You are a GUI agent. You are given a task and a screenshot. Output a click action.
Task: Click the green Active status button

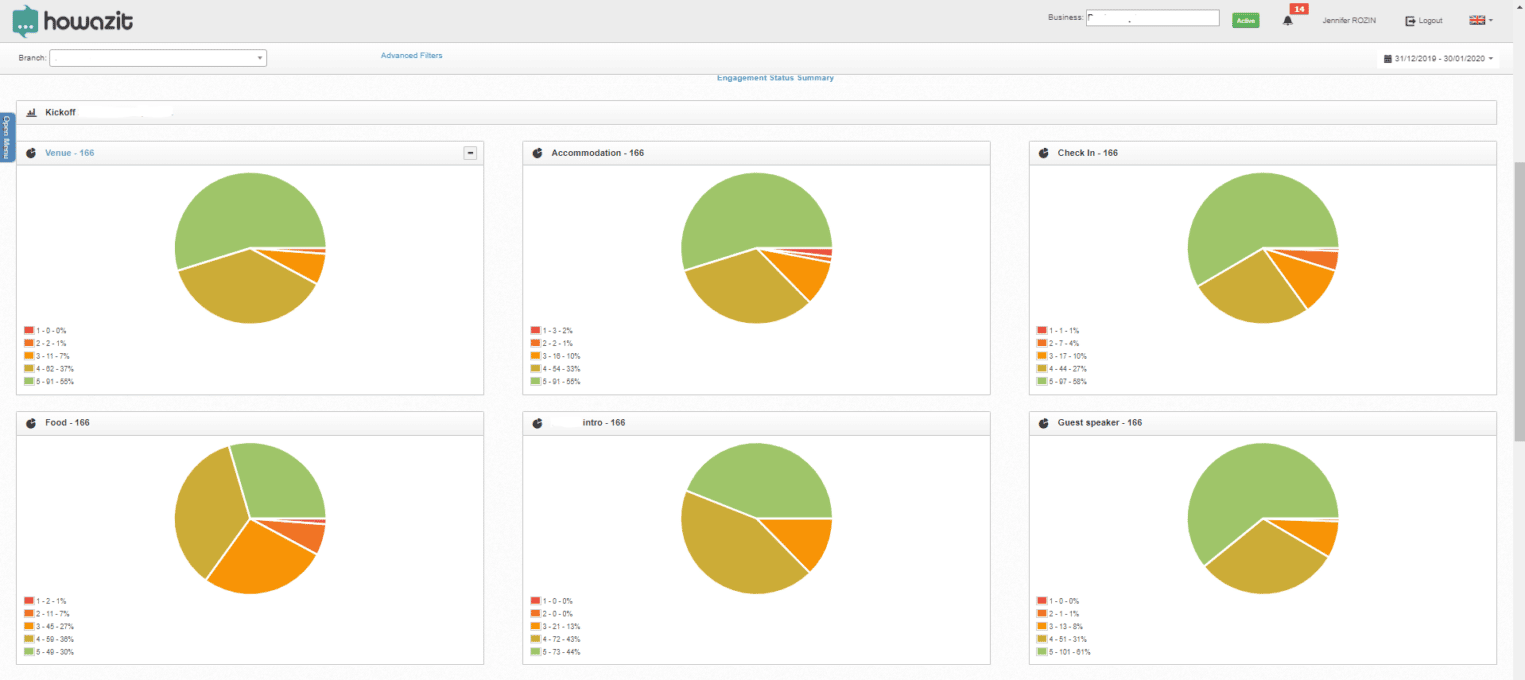(x=1245, y=20)
